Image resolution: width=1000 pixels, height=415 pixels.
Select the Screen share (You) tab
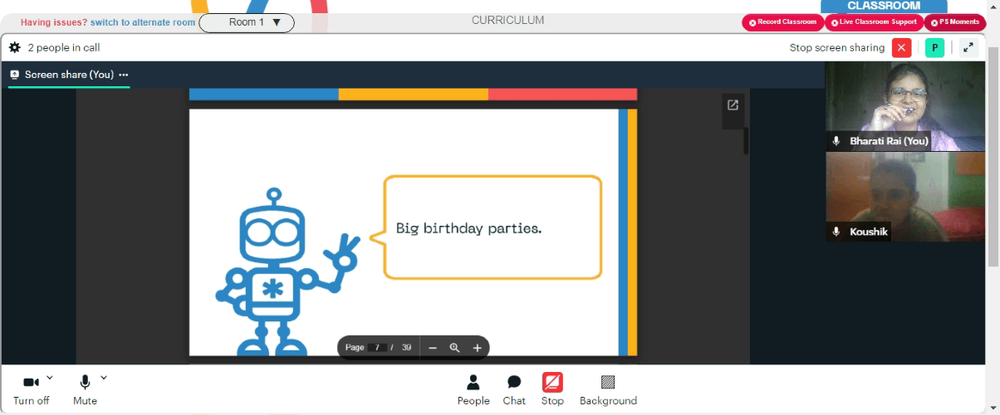[69, 75]
